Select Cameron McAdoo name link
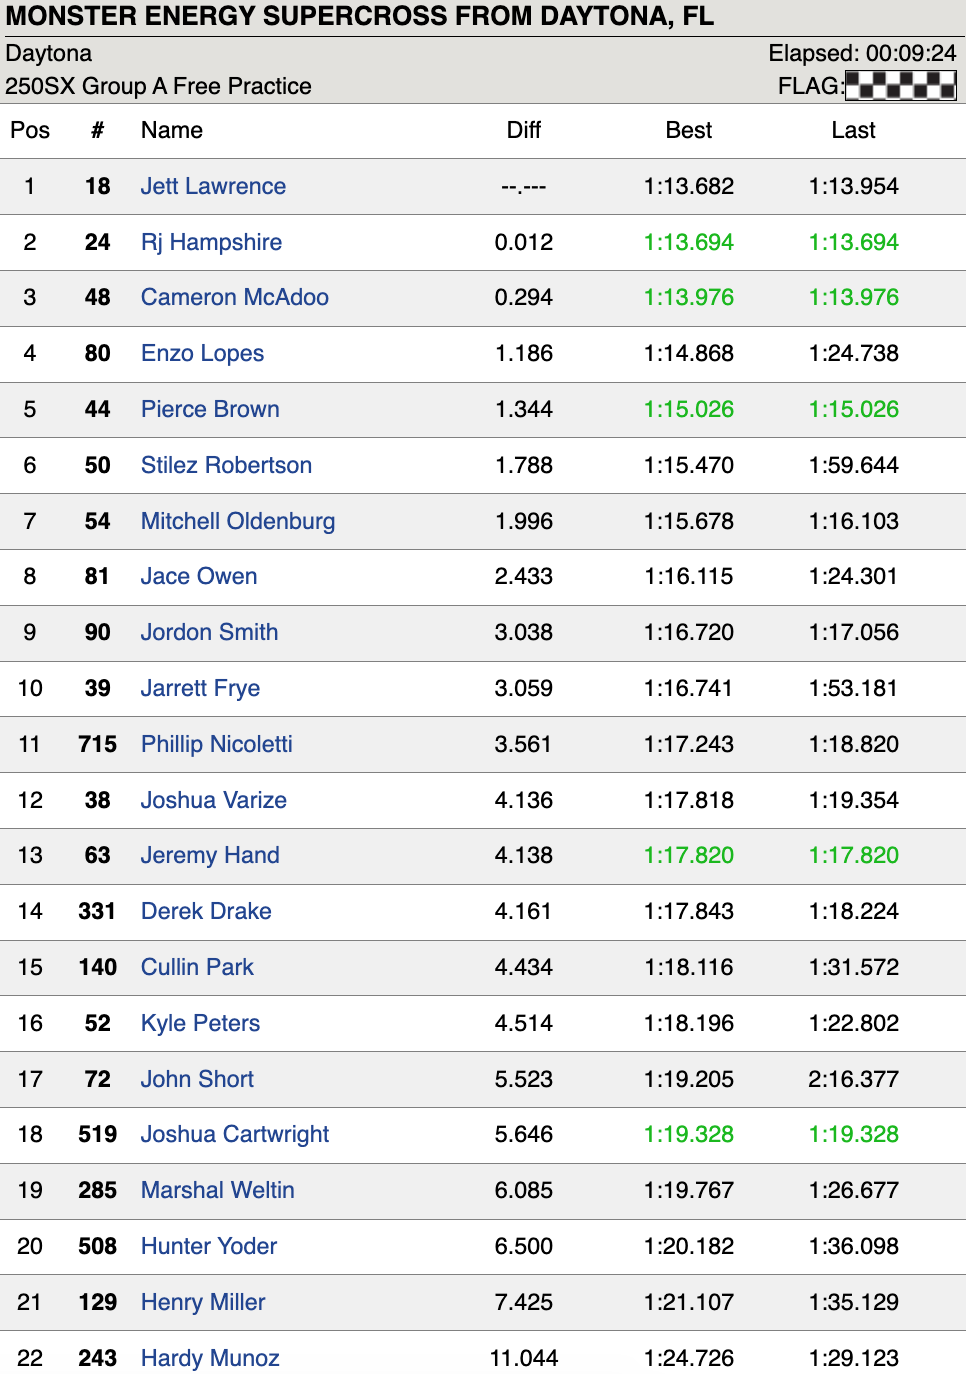Viewport: 966px width, 1374px height. (x=234, y=297)
